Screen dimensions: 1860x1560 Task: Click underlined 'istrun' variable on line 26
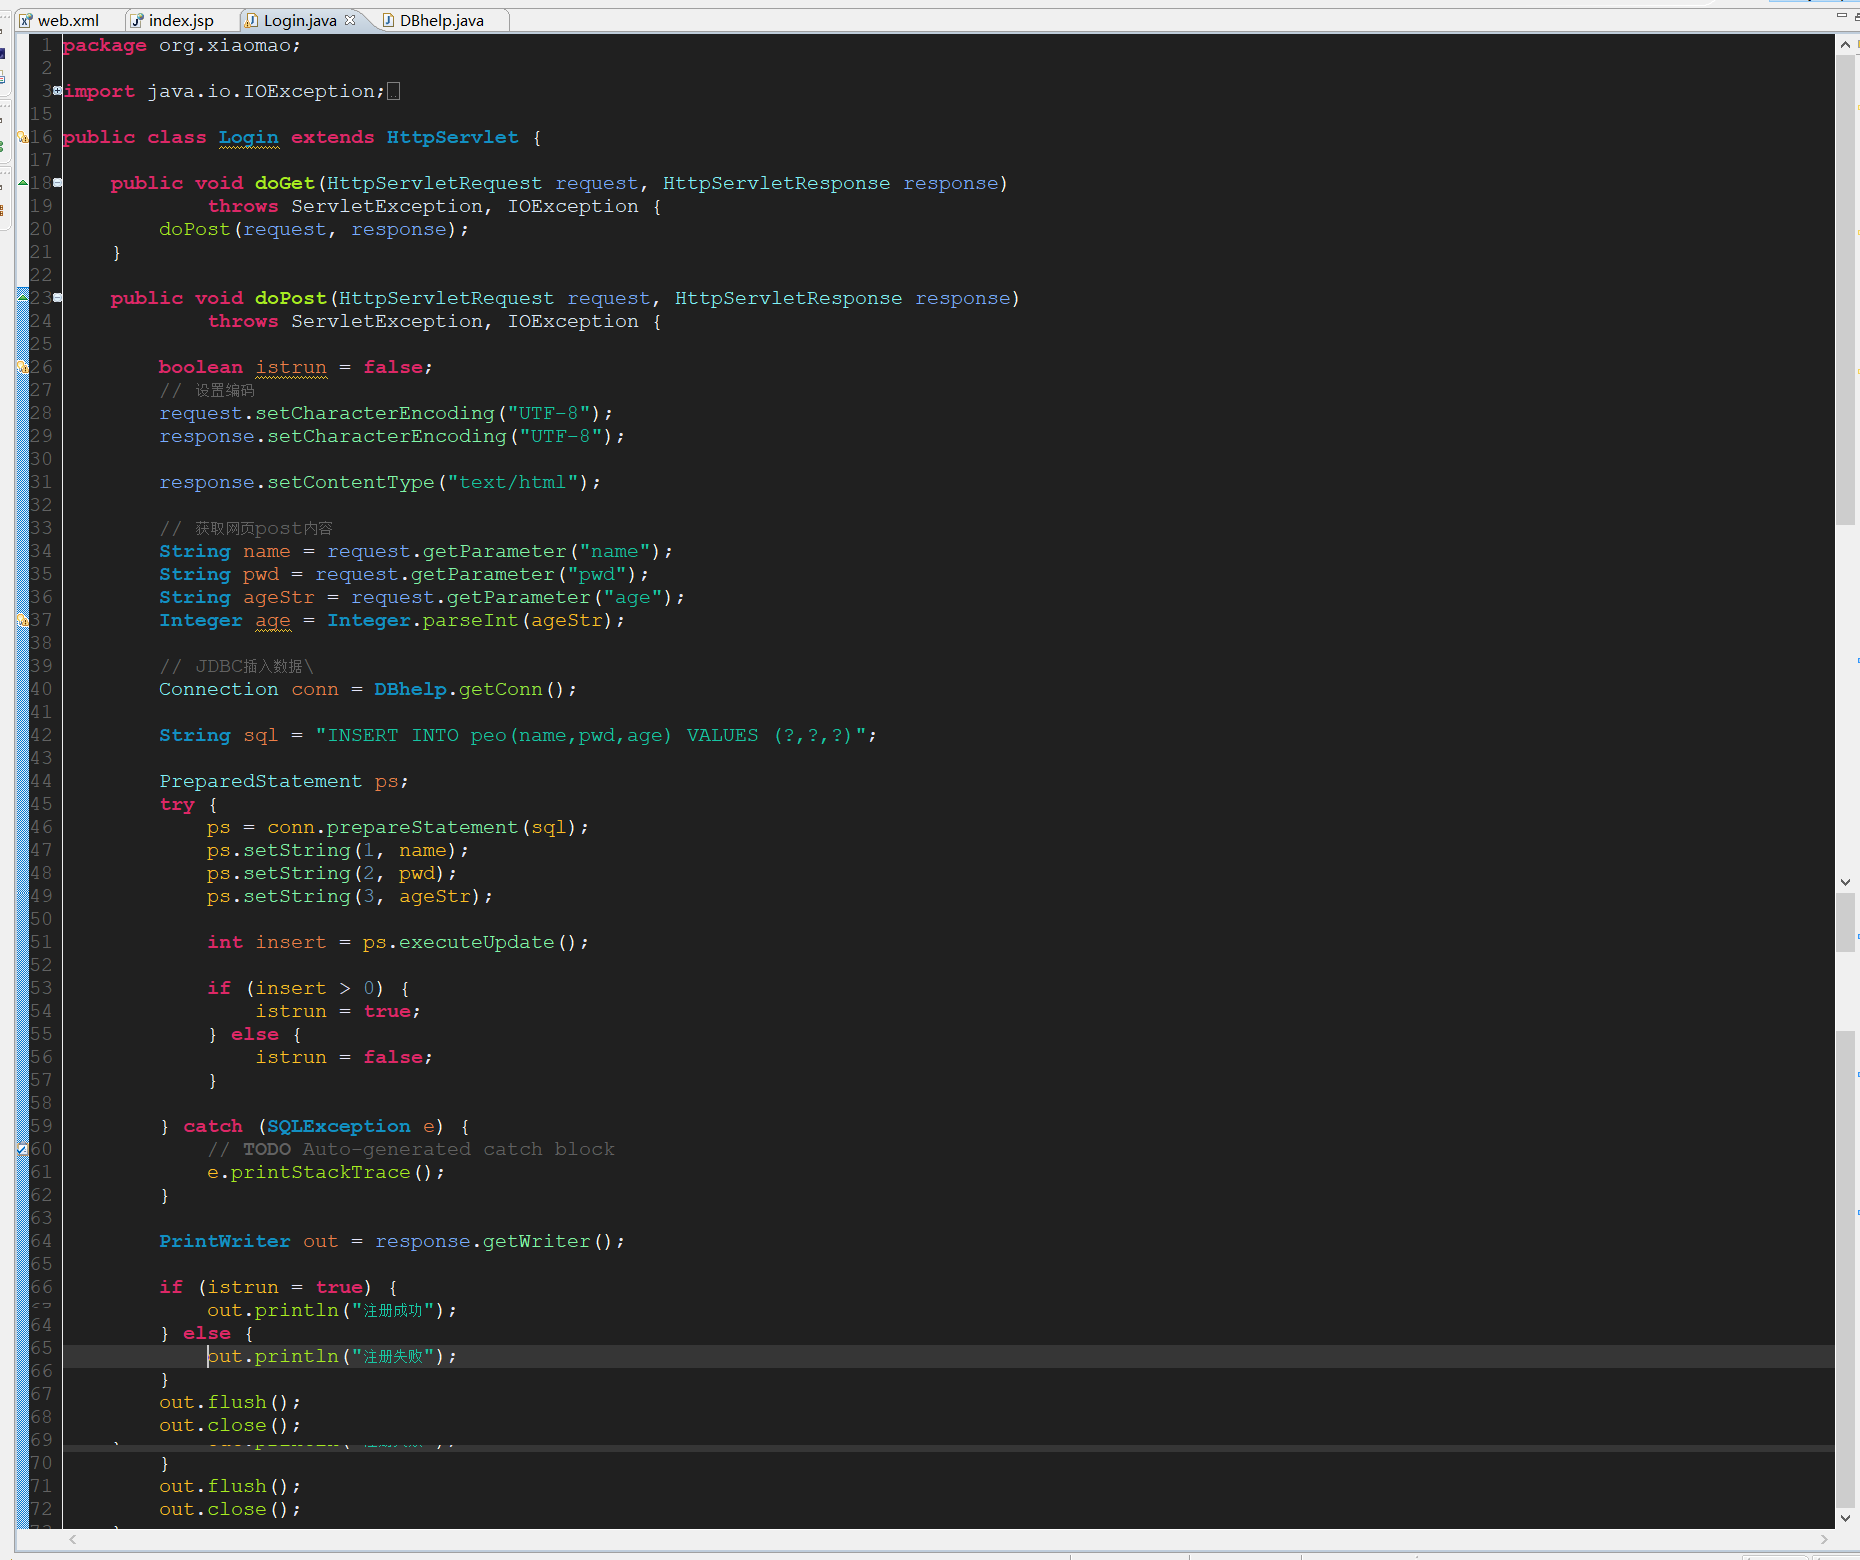291,368
